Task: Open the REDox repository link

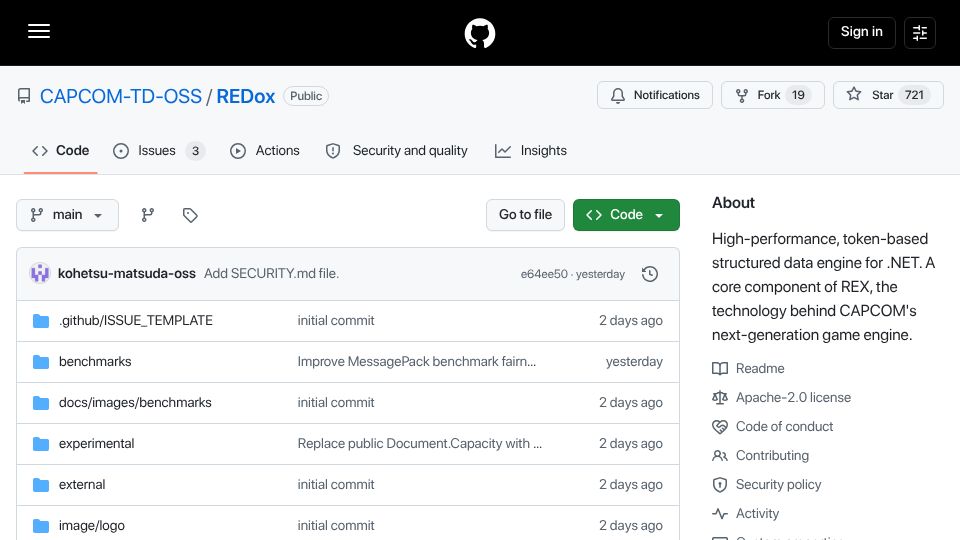Action: 246,96
